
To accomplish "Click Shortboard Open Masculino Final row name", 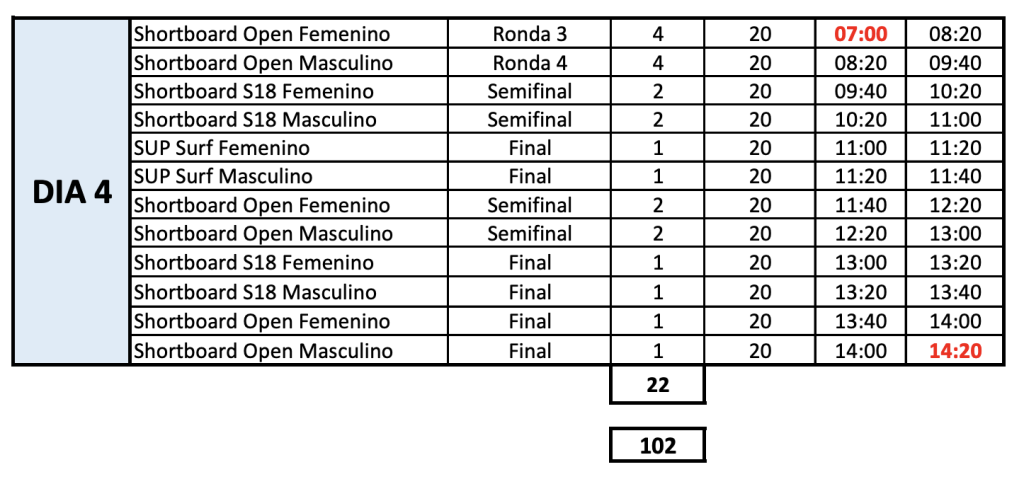I will coord(289,351).
